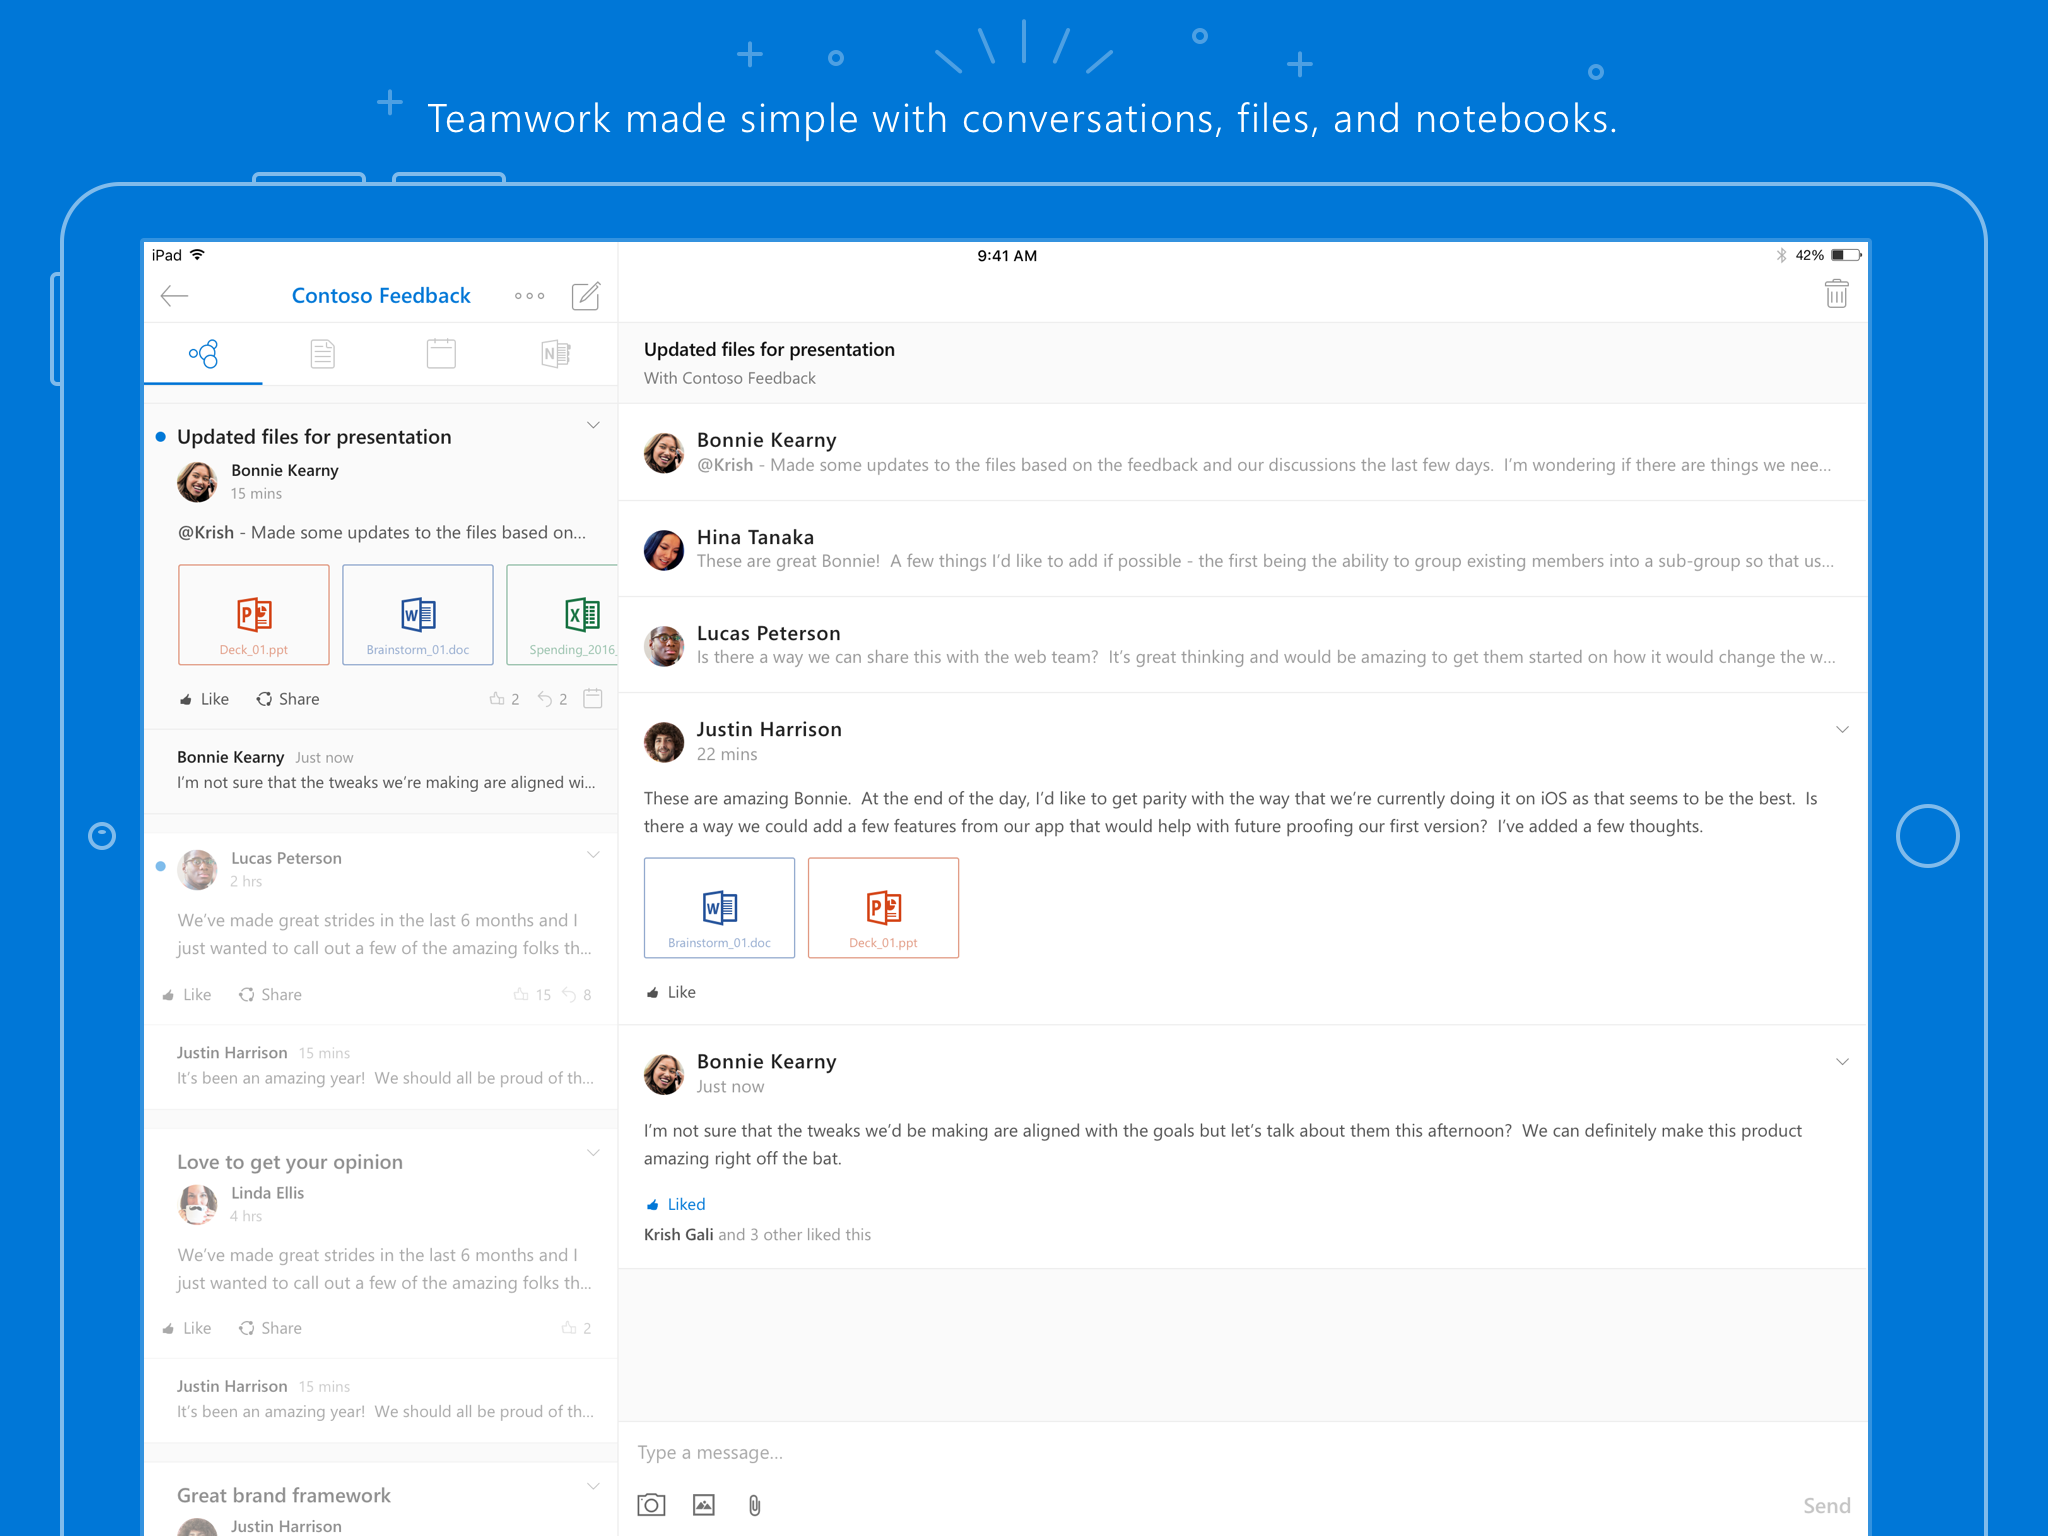Screen dimensions: 2048x1536
Task: Open the camera icon in message bar
Action: (x=651, y=1503)
